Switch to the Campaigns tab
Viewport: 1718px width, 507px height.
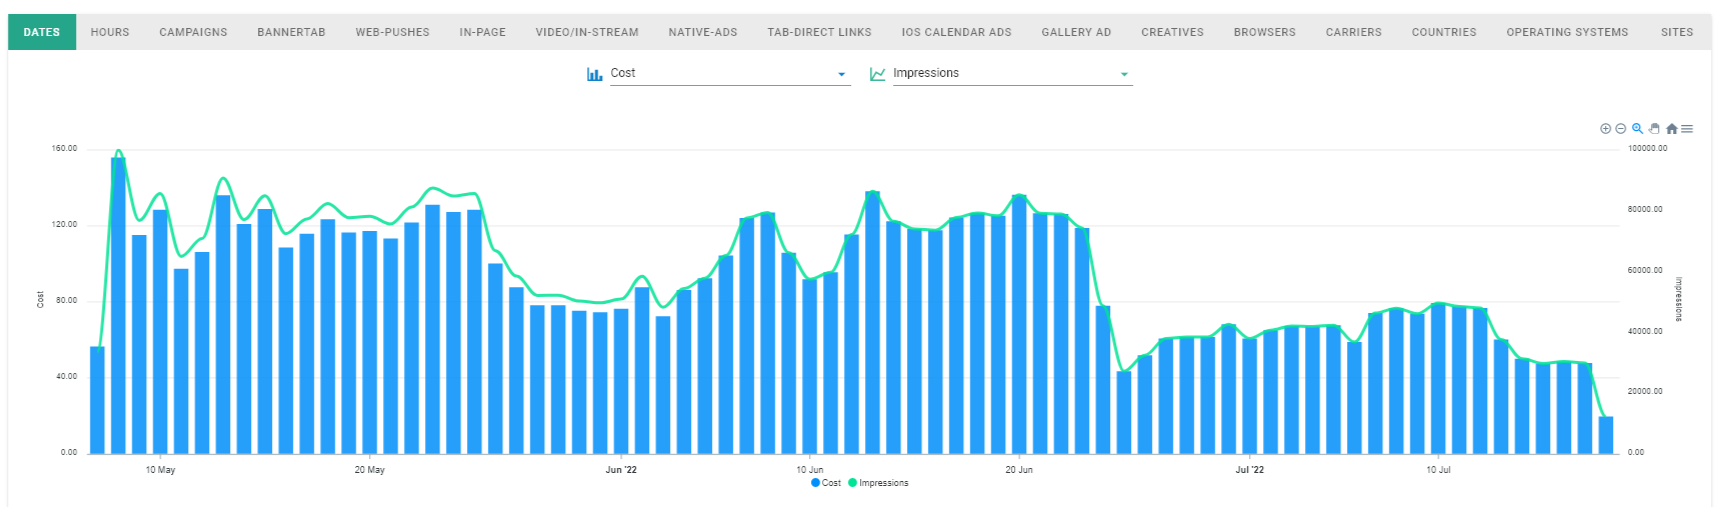(193, 32)
